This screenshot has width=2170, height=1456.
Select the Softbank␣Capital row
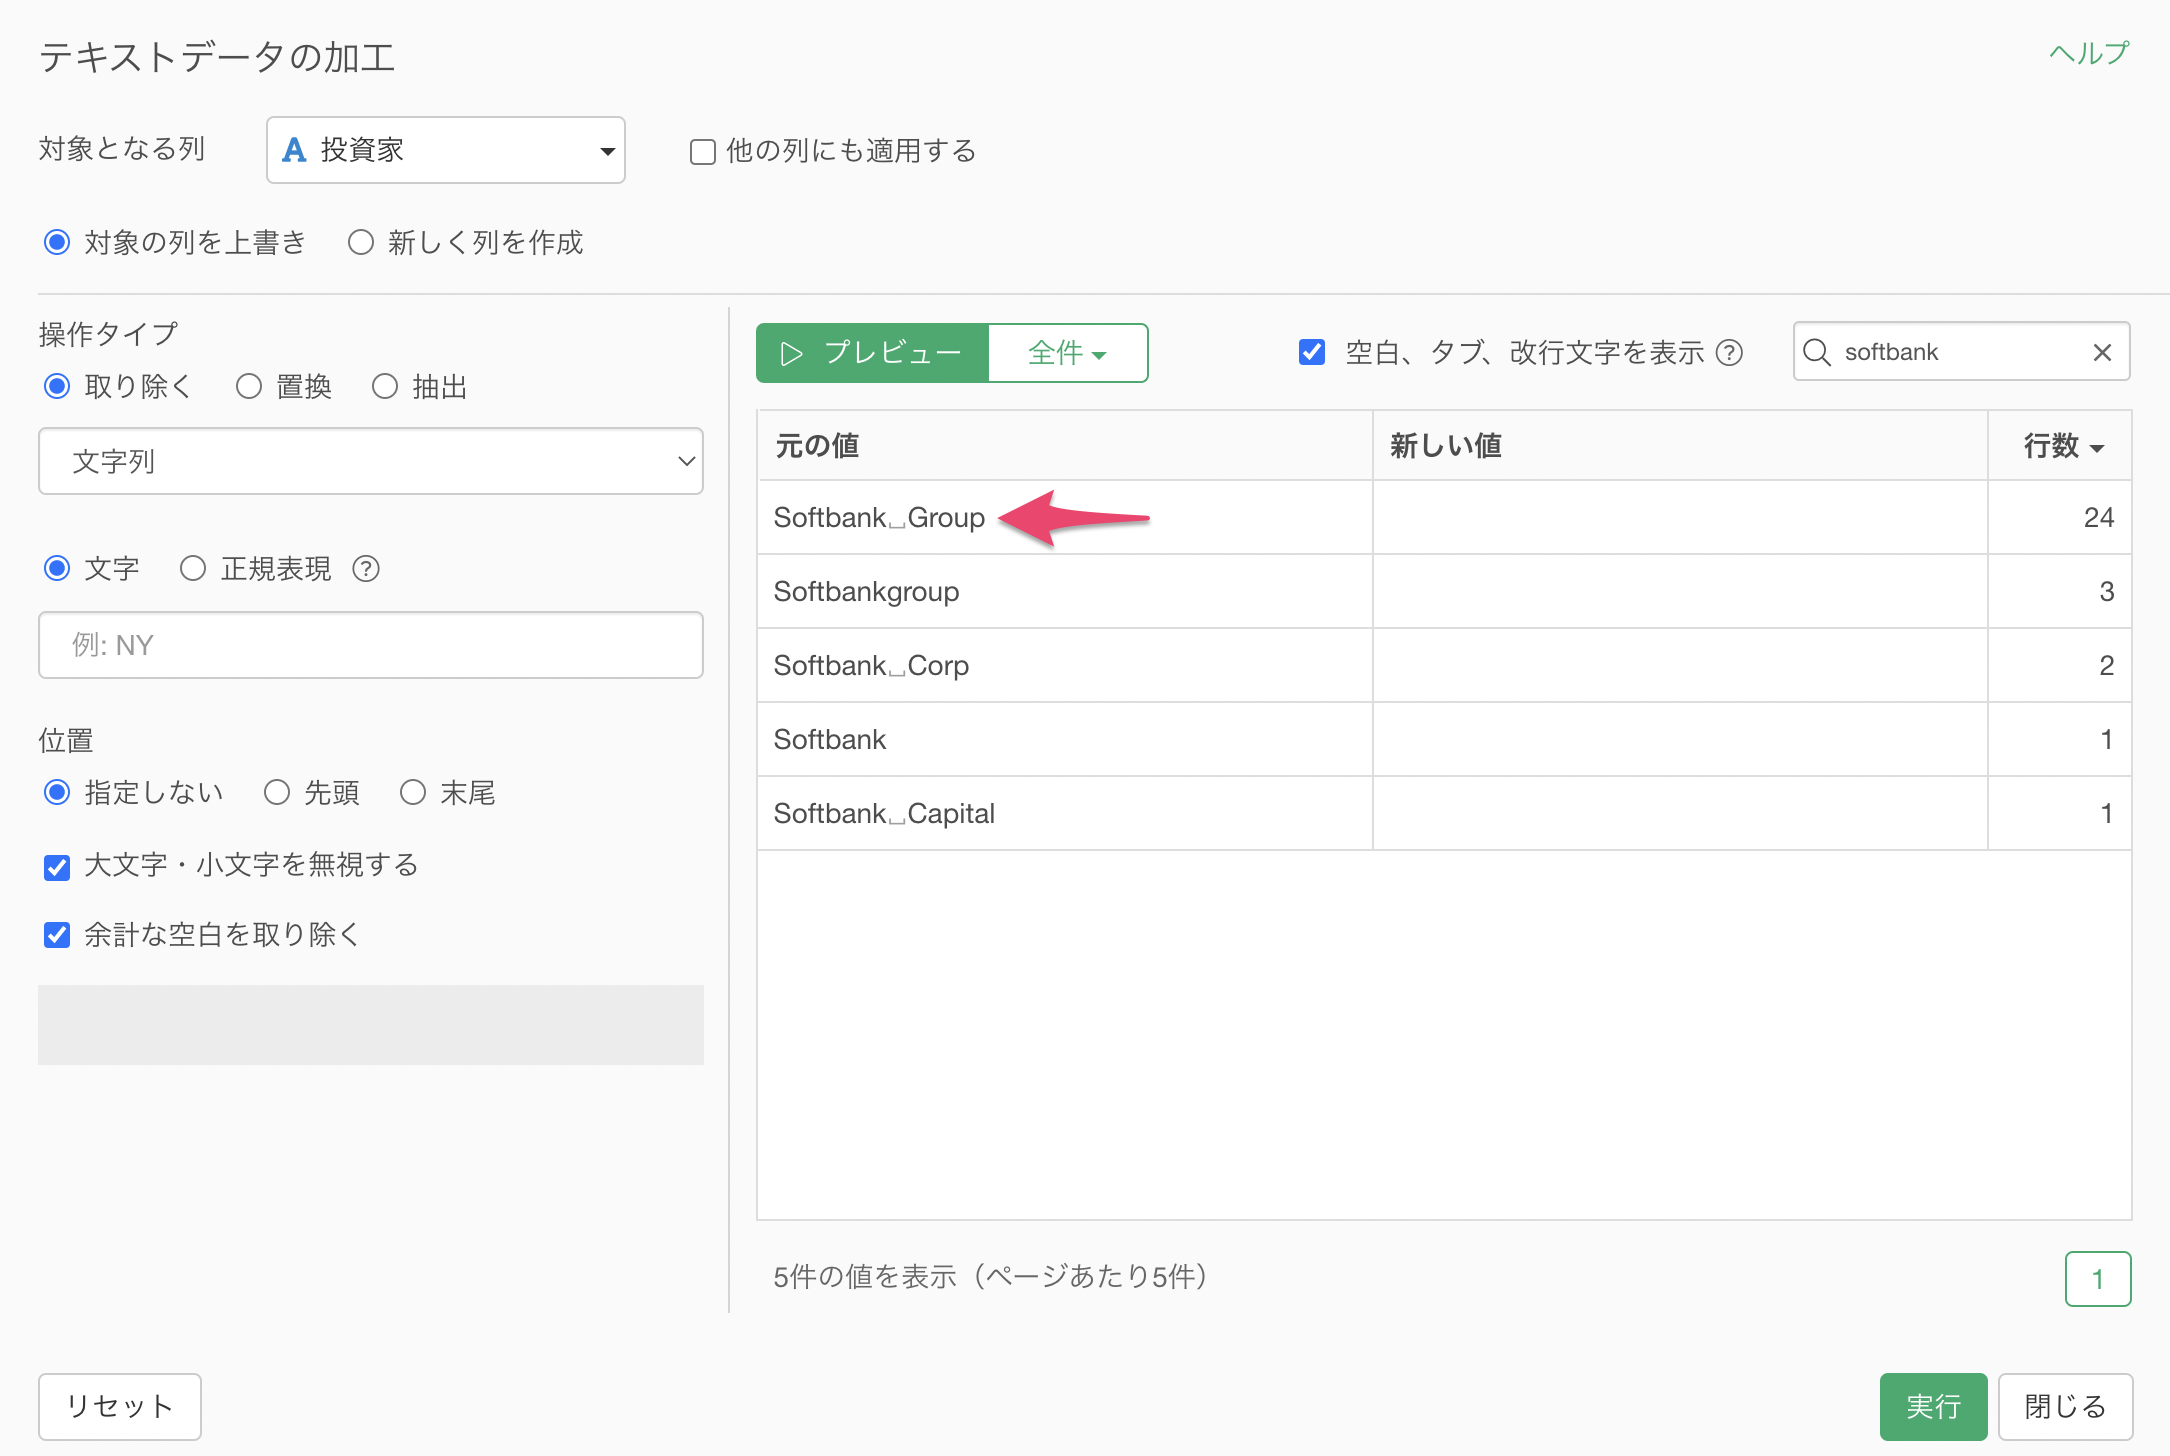[x=1444, y=814]
